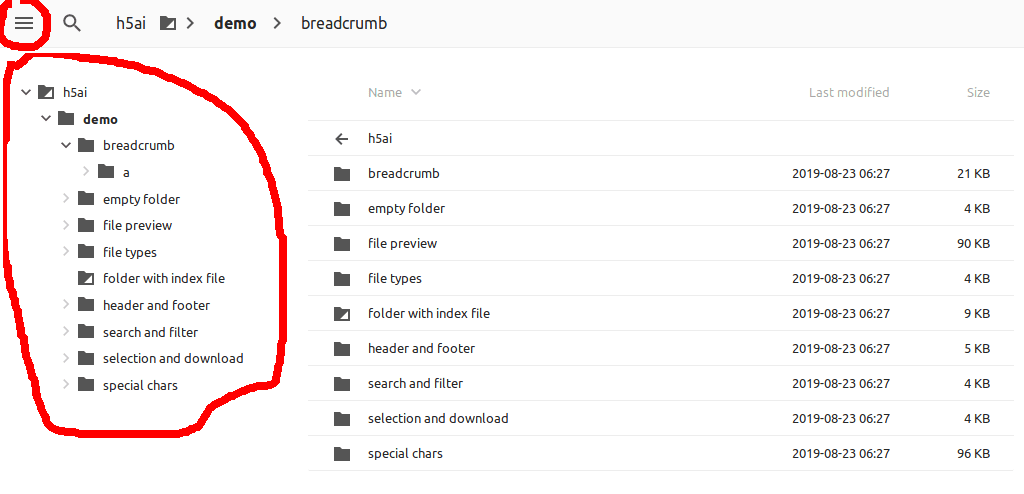
Task: Click the special chars folder icon in list
Action: tap(342, 454)
